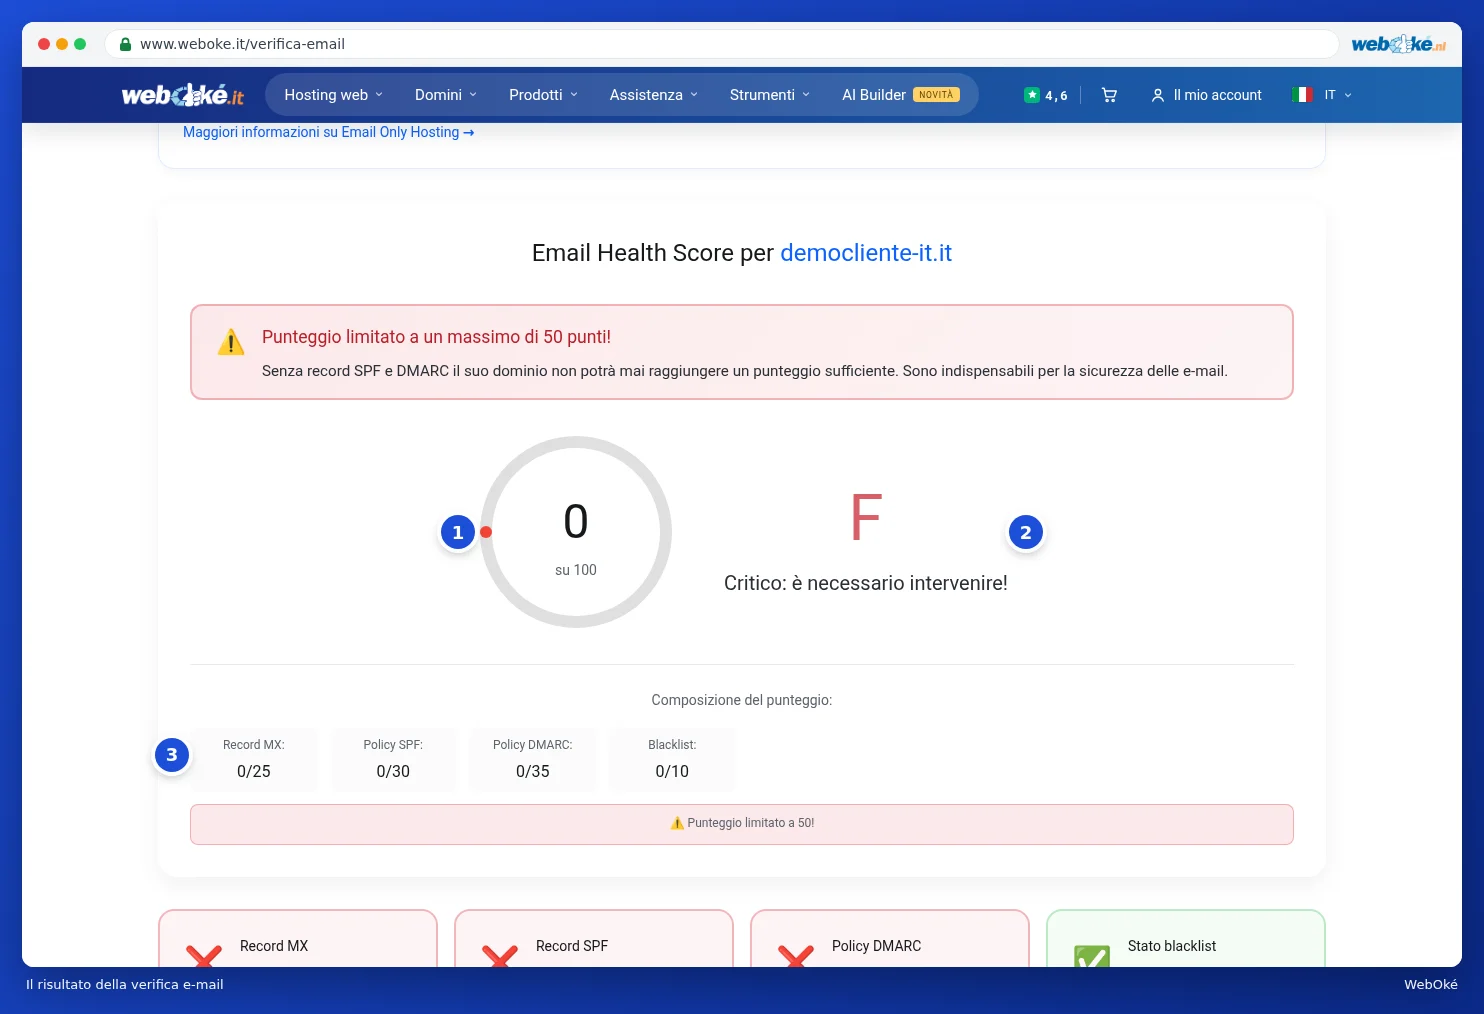Click the weboke.nl logo top right
Screen dimensions: 1484x1014
(x=1398, y=44)
